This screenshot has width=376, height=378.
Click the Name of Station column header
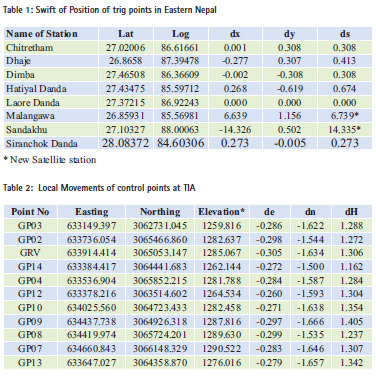coord(42,34)
